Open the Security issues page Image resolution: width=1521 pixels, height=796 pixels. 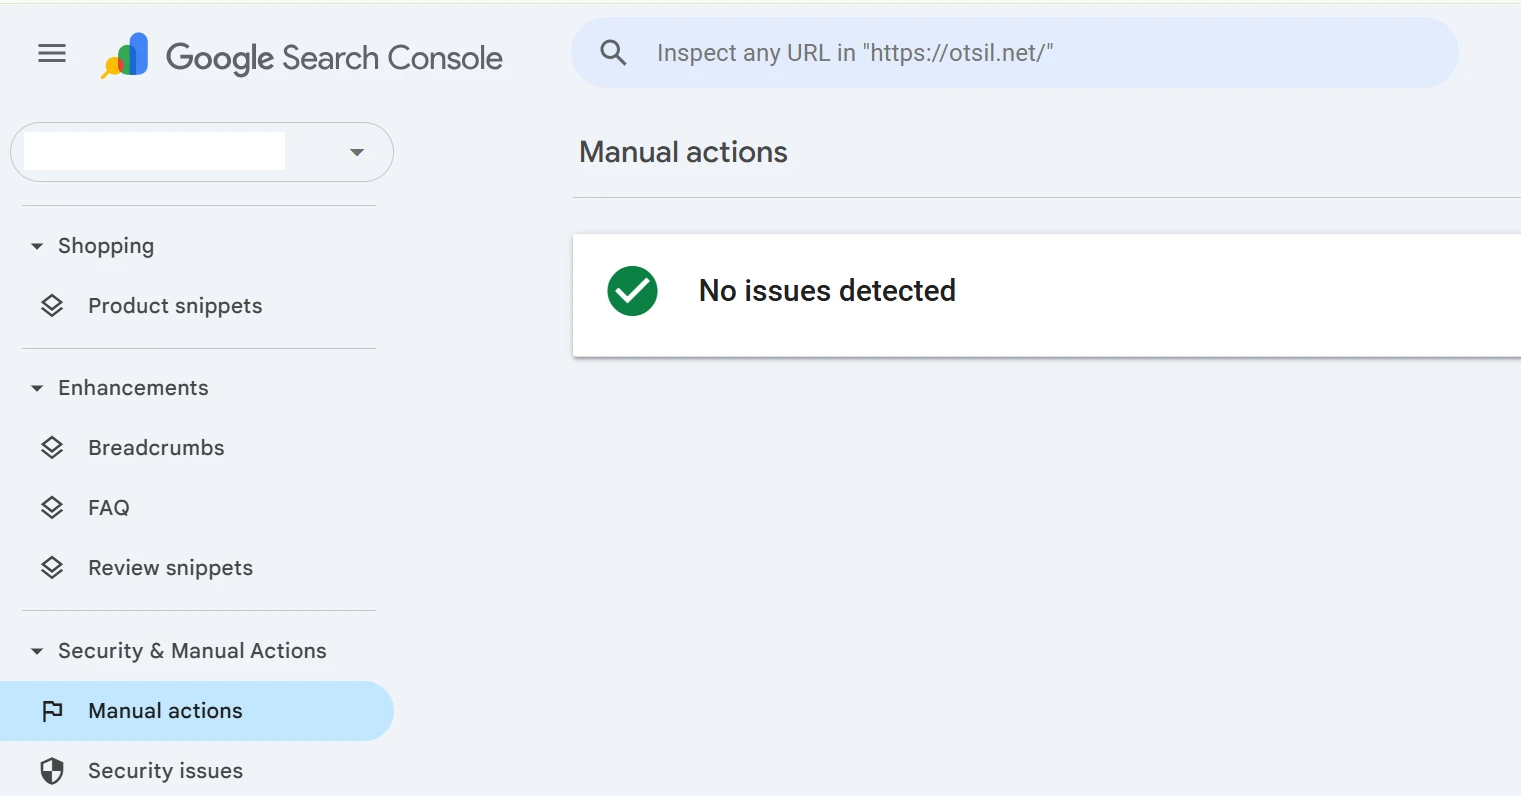click(165, 771)
